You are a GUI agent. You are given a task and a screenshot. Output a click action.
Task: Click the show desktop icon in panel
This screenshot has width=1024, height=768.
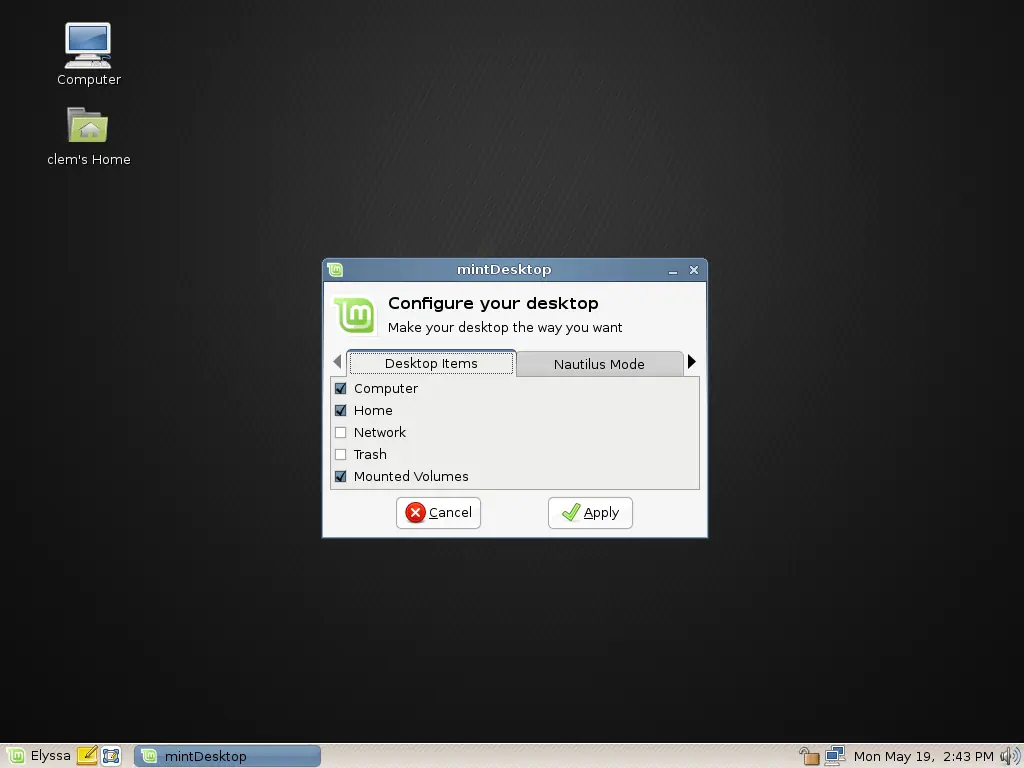point(111,756)
